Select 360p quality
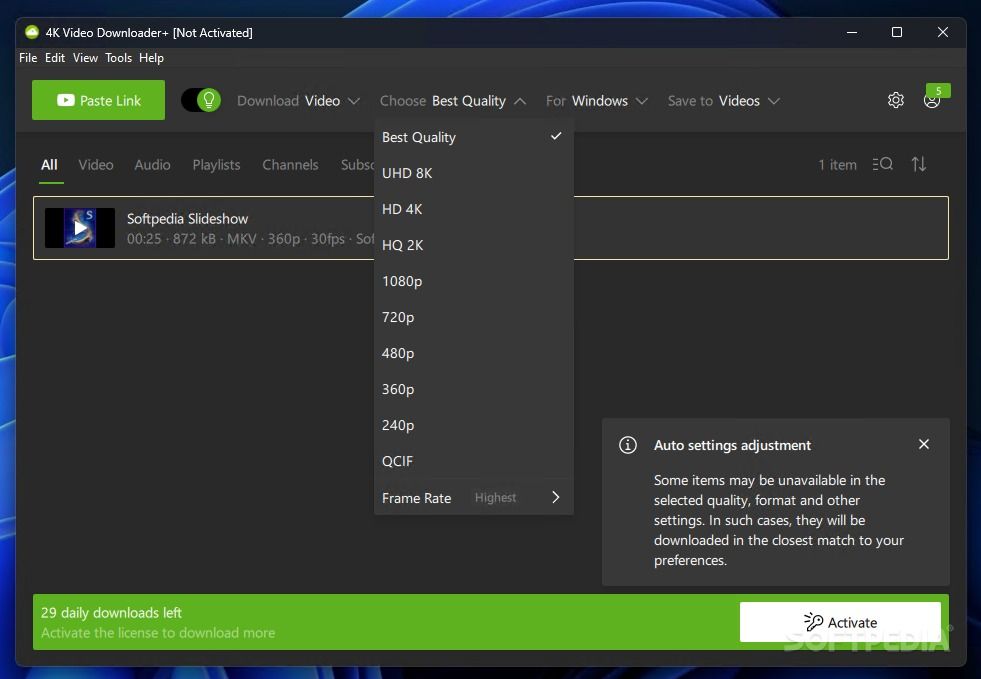Viewport: 981px width, 679px height. pyautogui.click(x=474, y=389)
